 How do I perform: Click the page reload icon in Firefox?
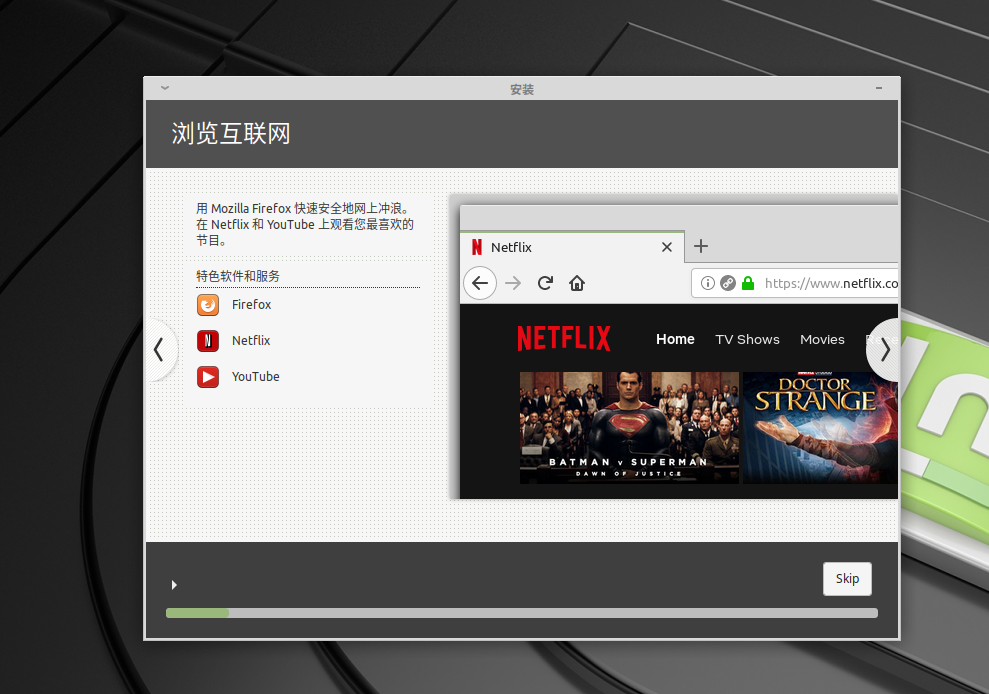(545, 283)
